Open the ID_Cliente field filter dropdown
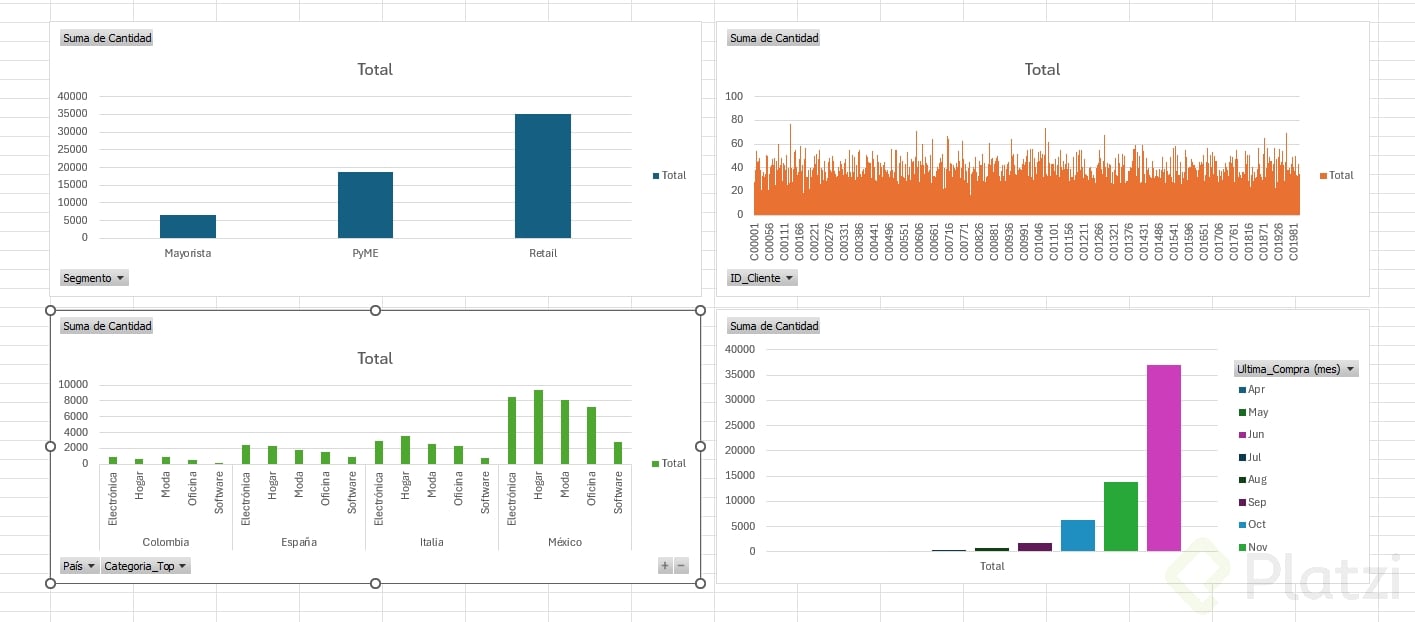The image size is (1415, 622). click(x=762, y=278)
